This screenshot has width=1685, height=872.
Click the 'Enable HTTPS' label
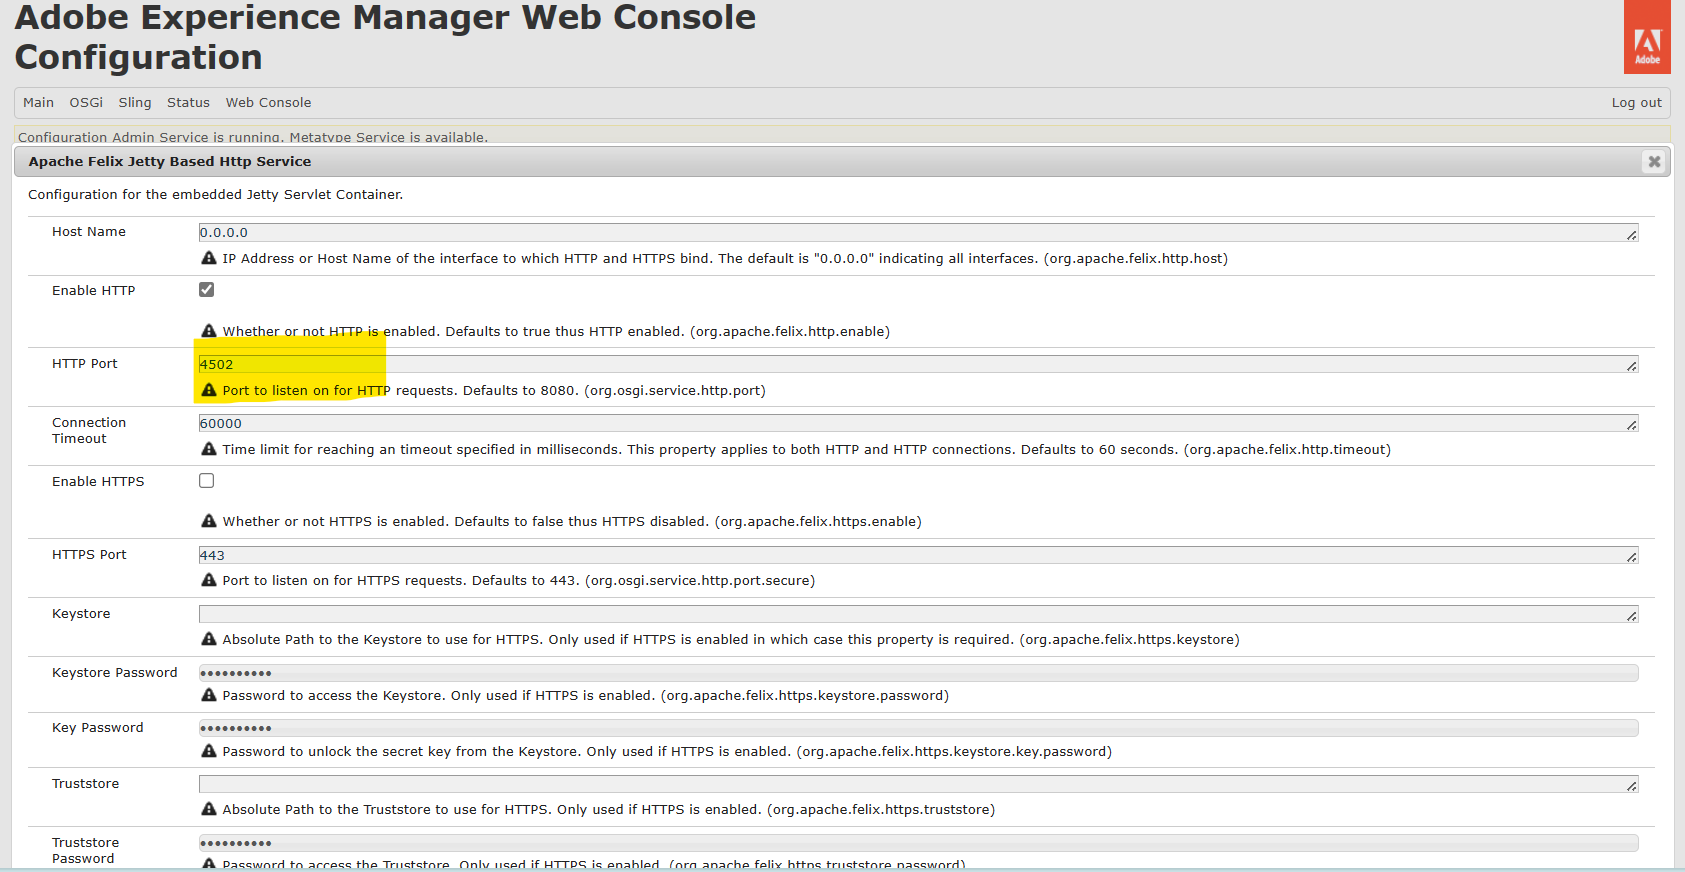(x=98, y=481)
